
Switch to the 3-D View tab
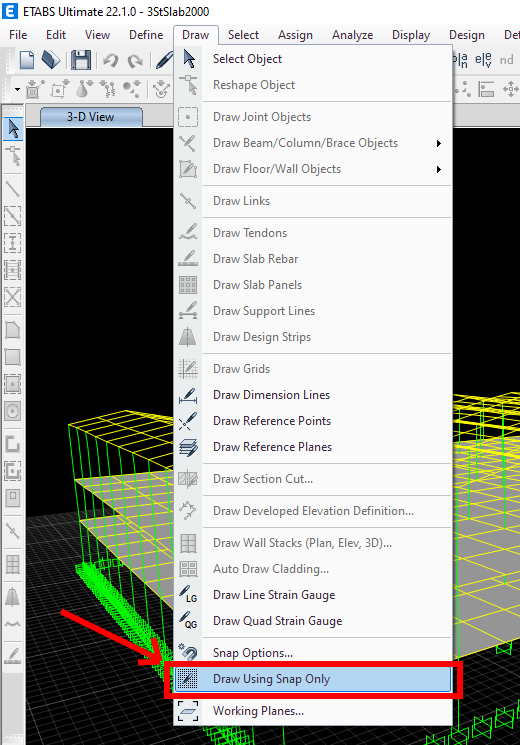click(91, 116)
